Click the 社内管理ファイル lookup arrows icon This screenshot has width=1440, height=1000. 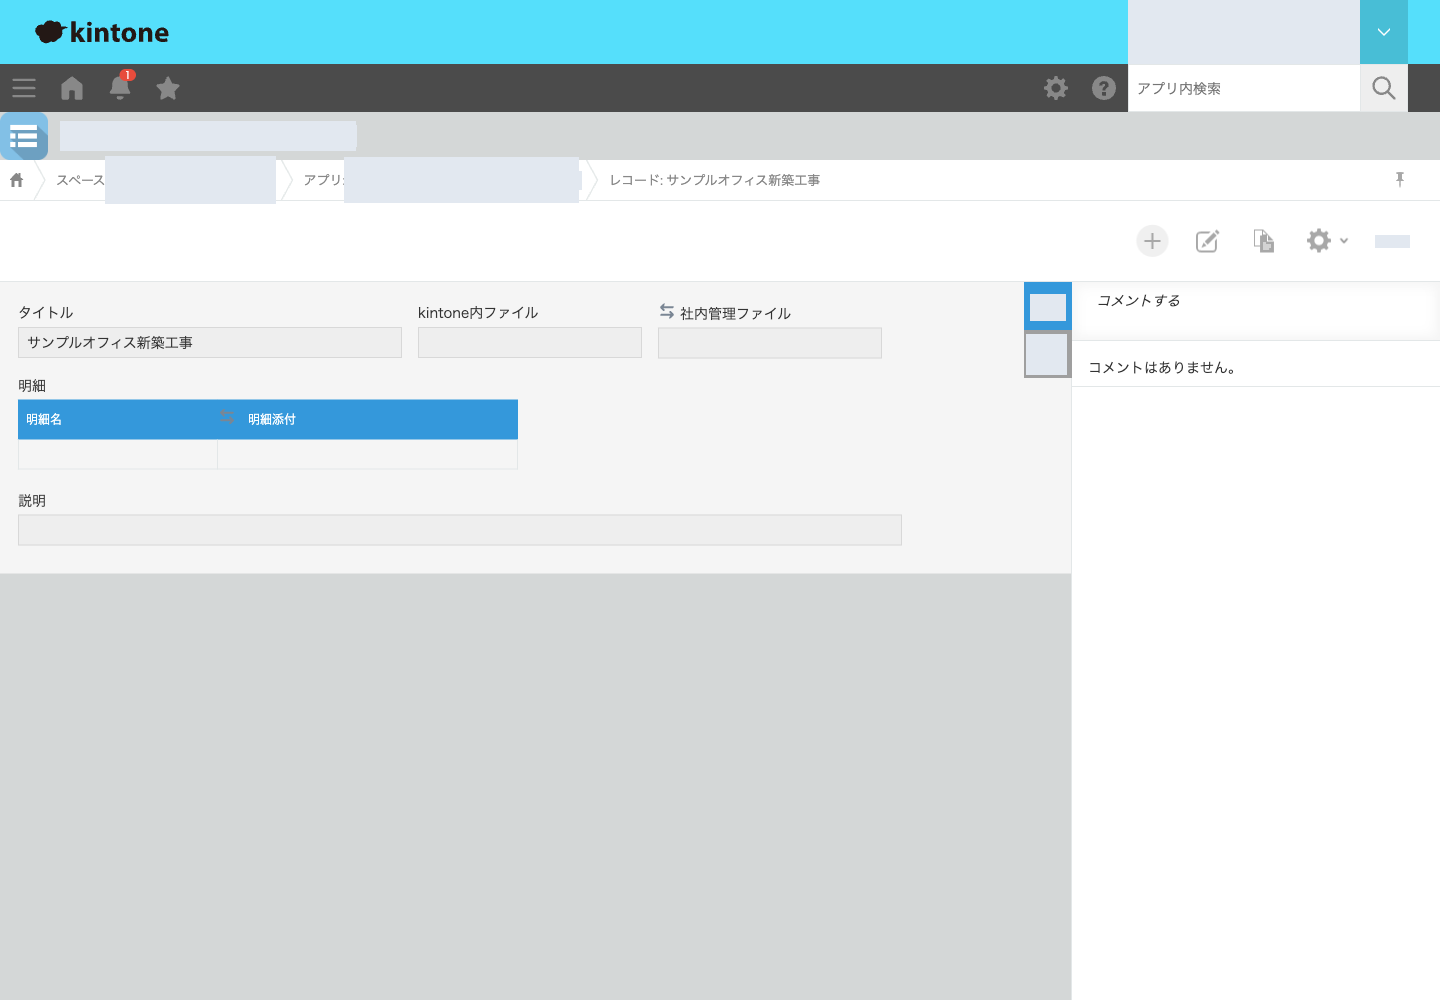[x=667, y=312]
